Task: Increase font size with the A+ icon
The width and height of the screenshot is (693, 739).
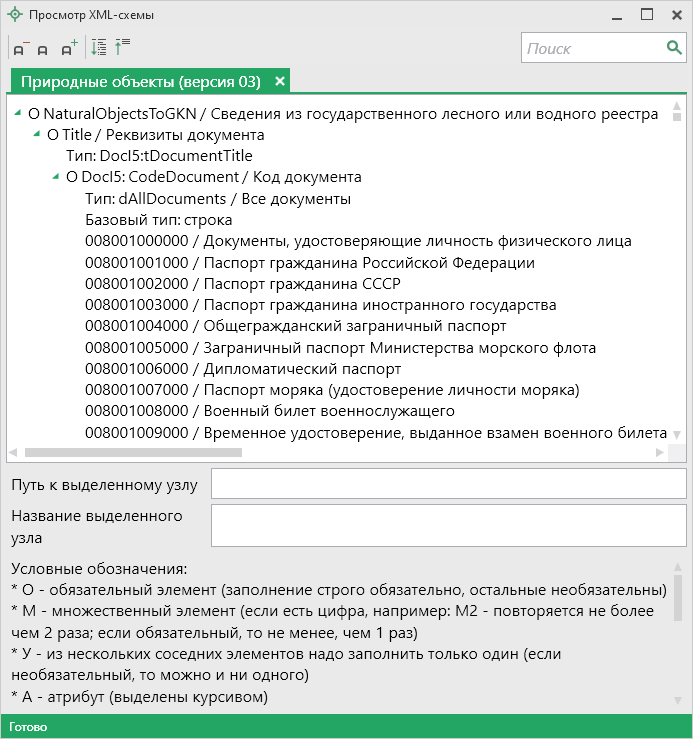Action: 68,47
